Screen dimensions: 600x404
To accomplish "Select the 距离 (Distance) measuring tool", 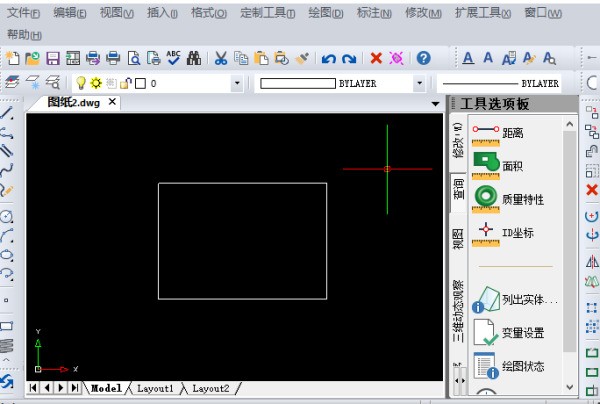I will coord(510,132).
